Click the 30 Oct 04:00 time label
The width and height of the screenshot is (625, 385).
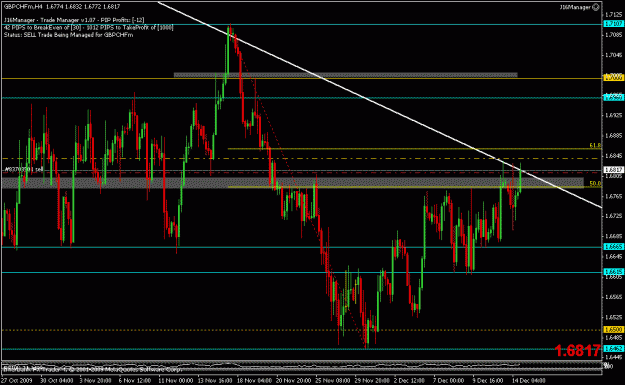(x=57, y=380)
